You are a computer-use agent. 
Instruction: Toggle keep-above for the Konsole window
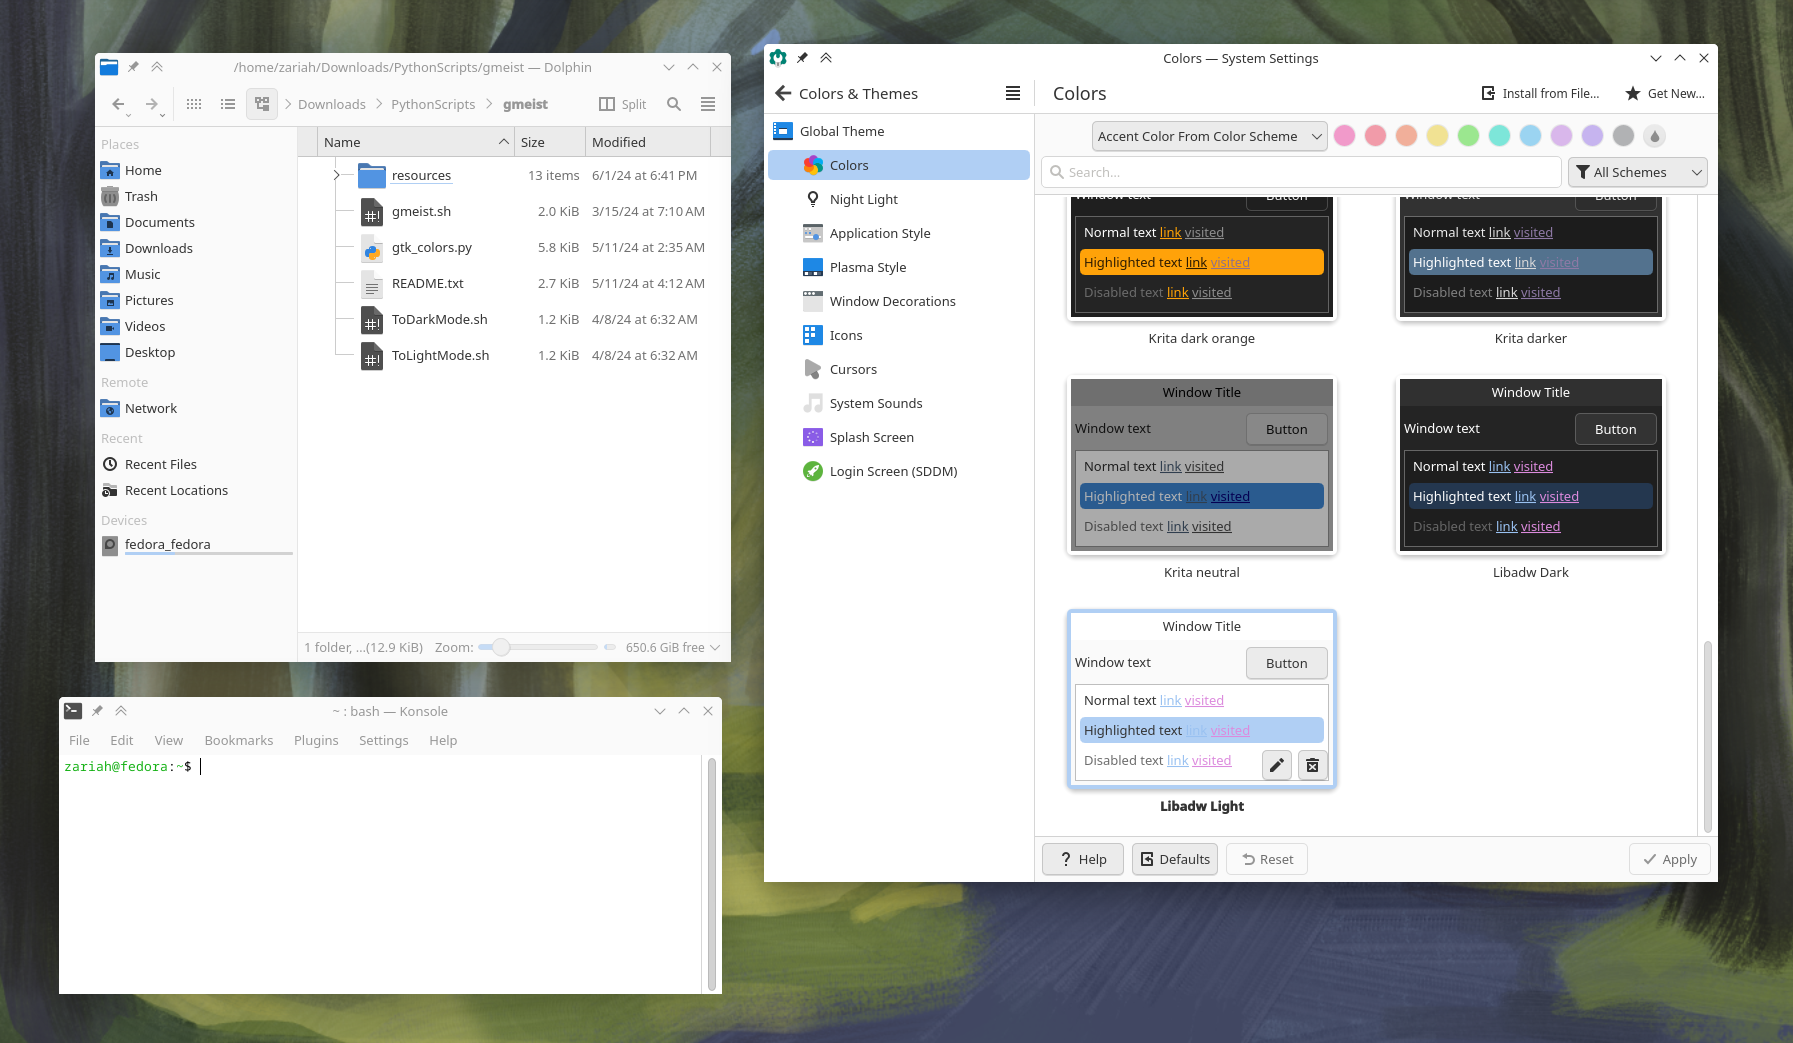pos(121,711)
